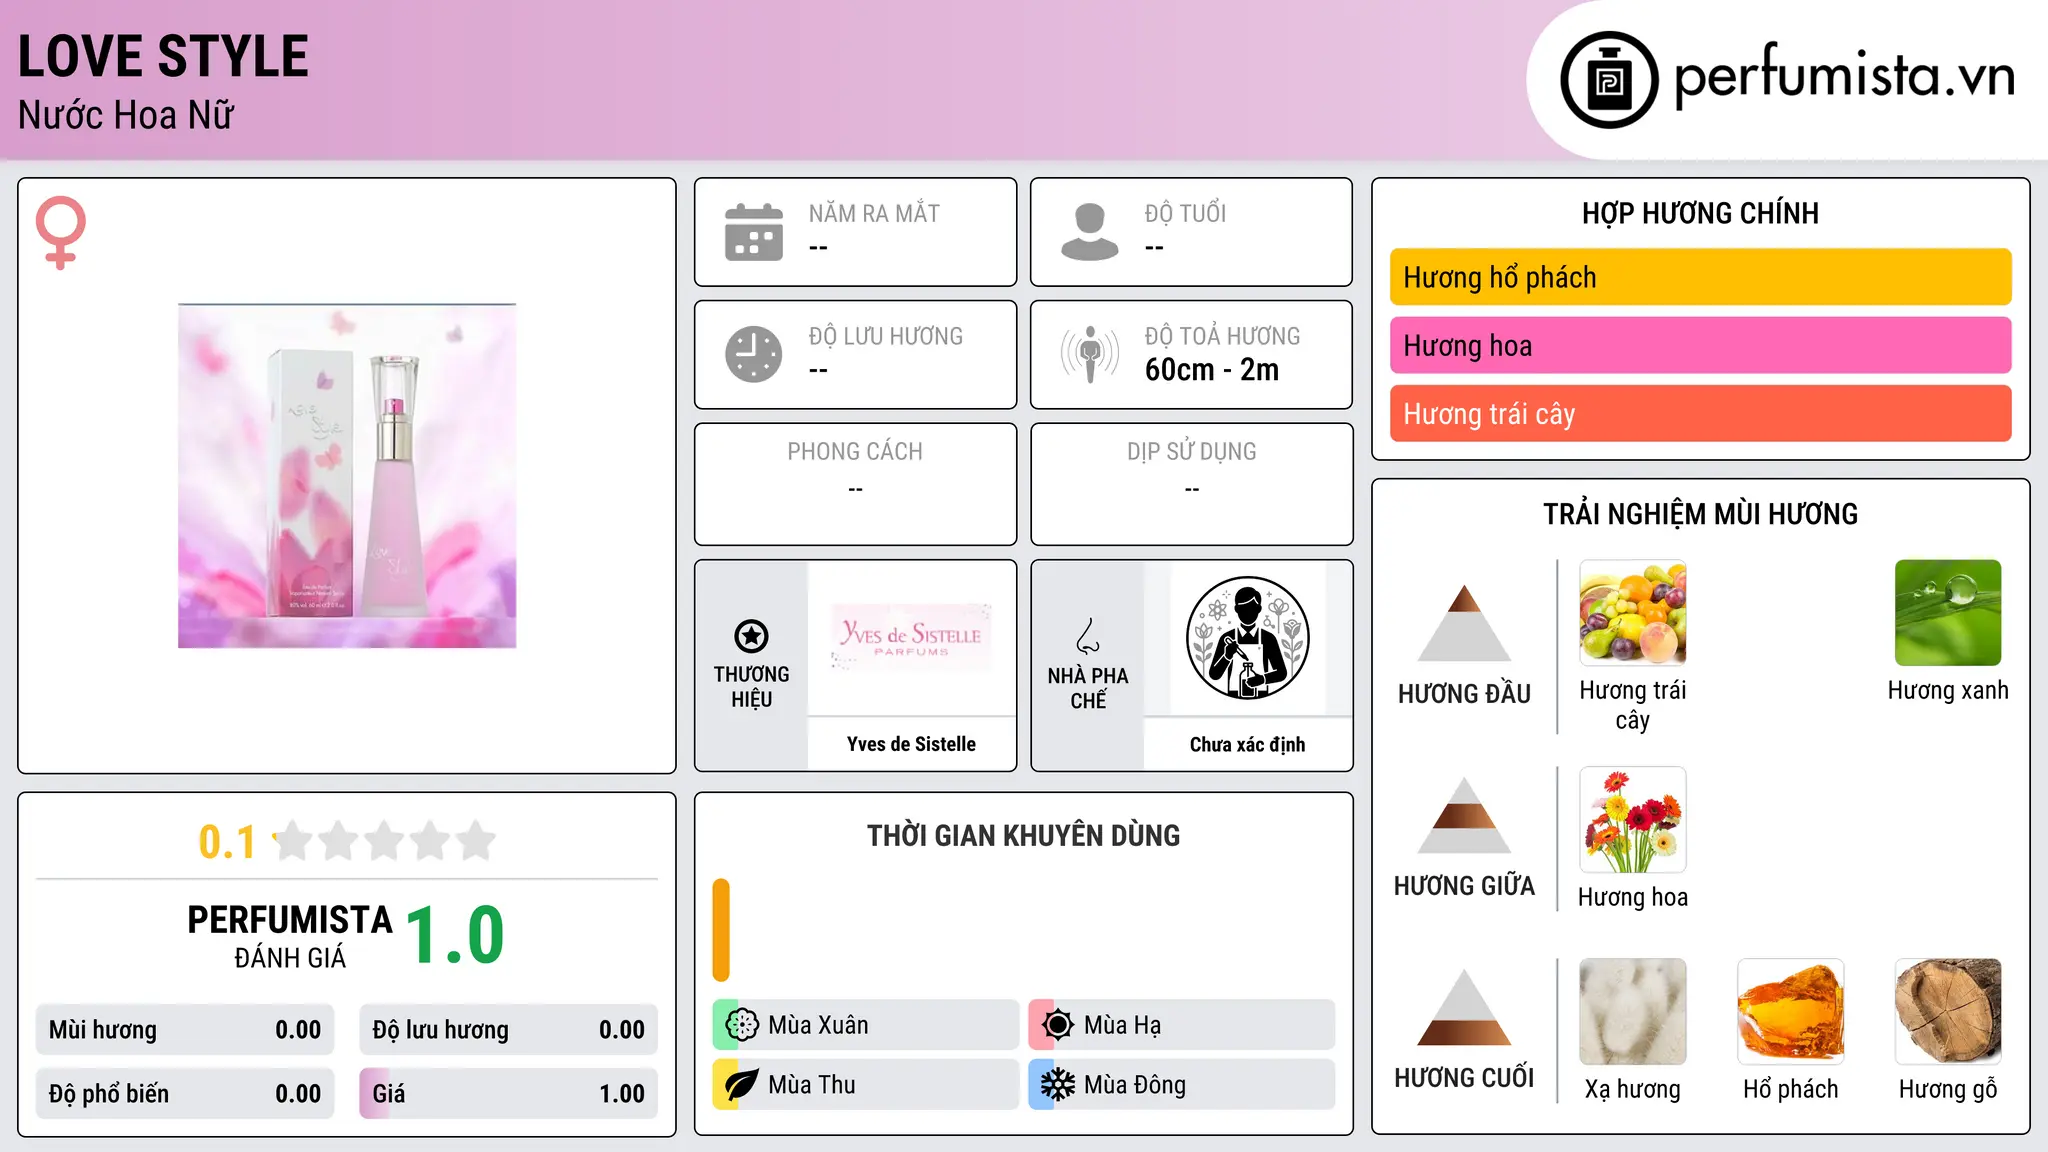Select the Hổ phách amber image
The height and width of the screenshot is (1152, 2048).
pos(1791,1012)
